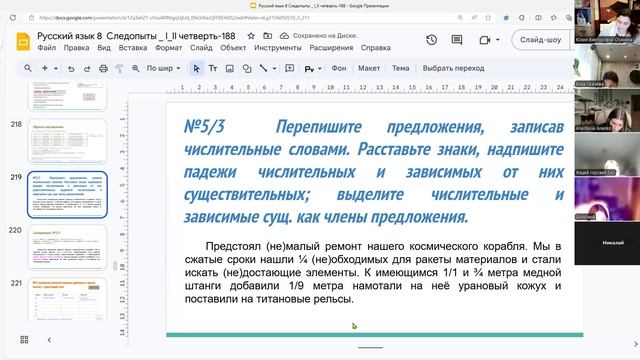
Task: Click the Фон button
Action: point(339,68)
